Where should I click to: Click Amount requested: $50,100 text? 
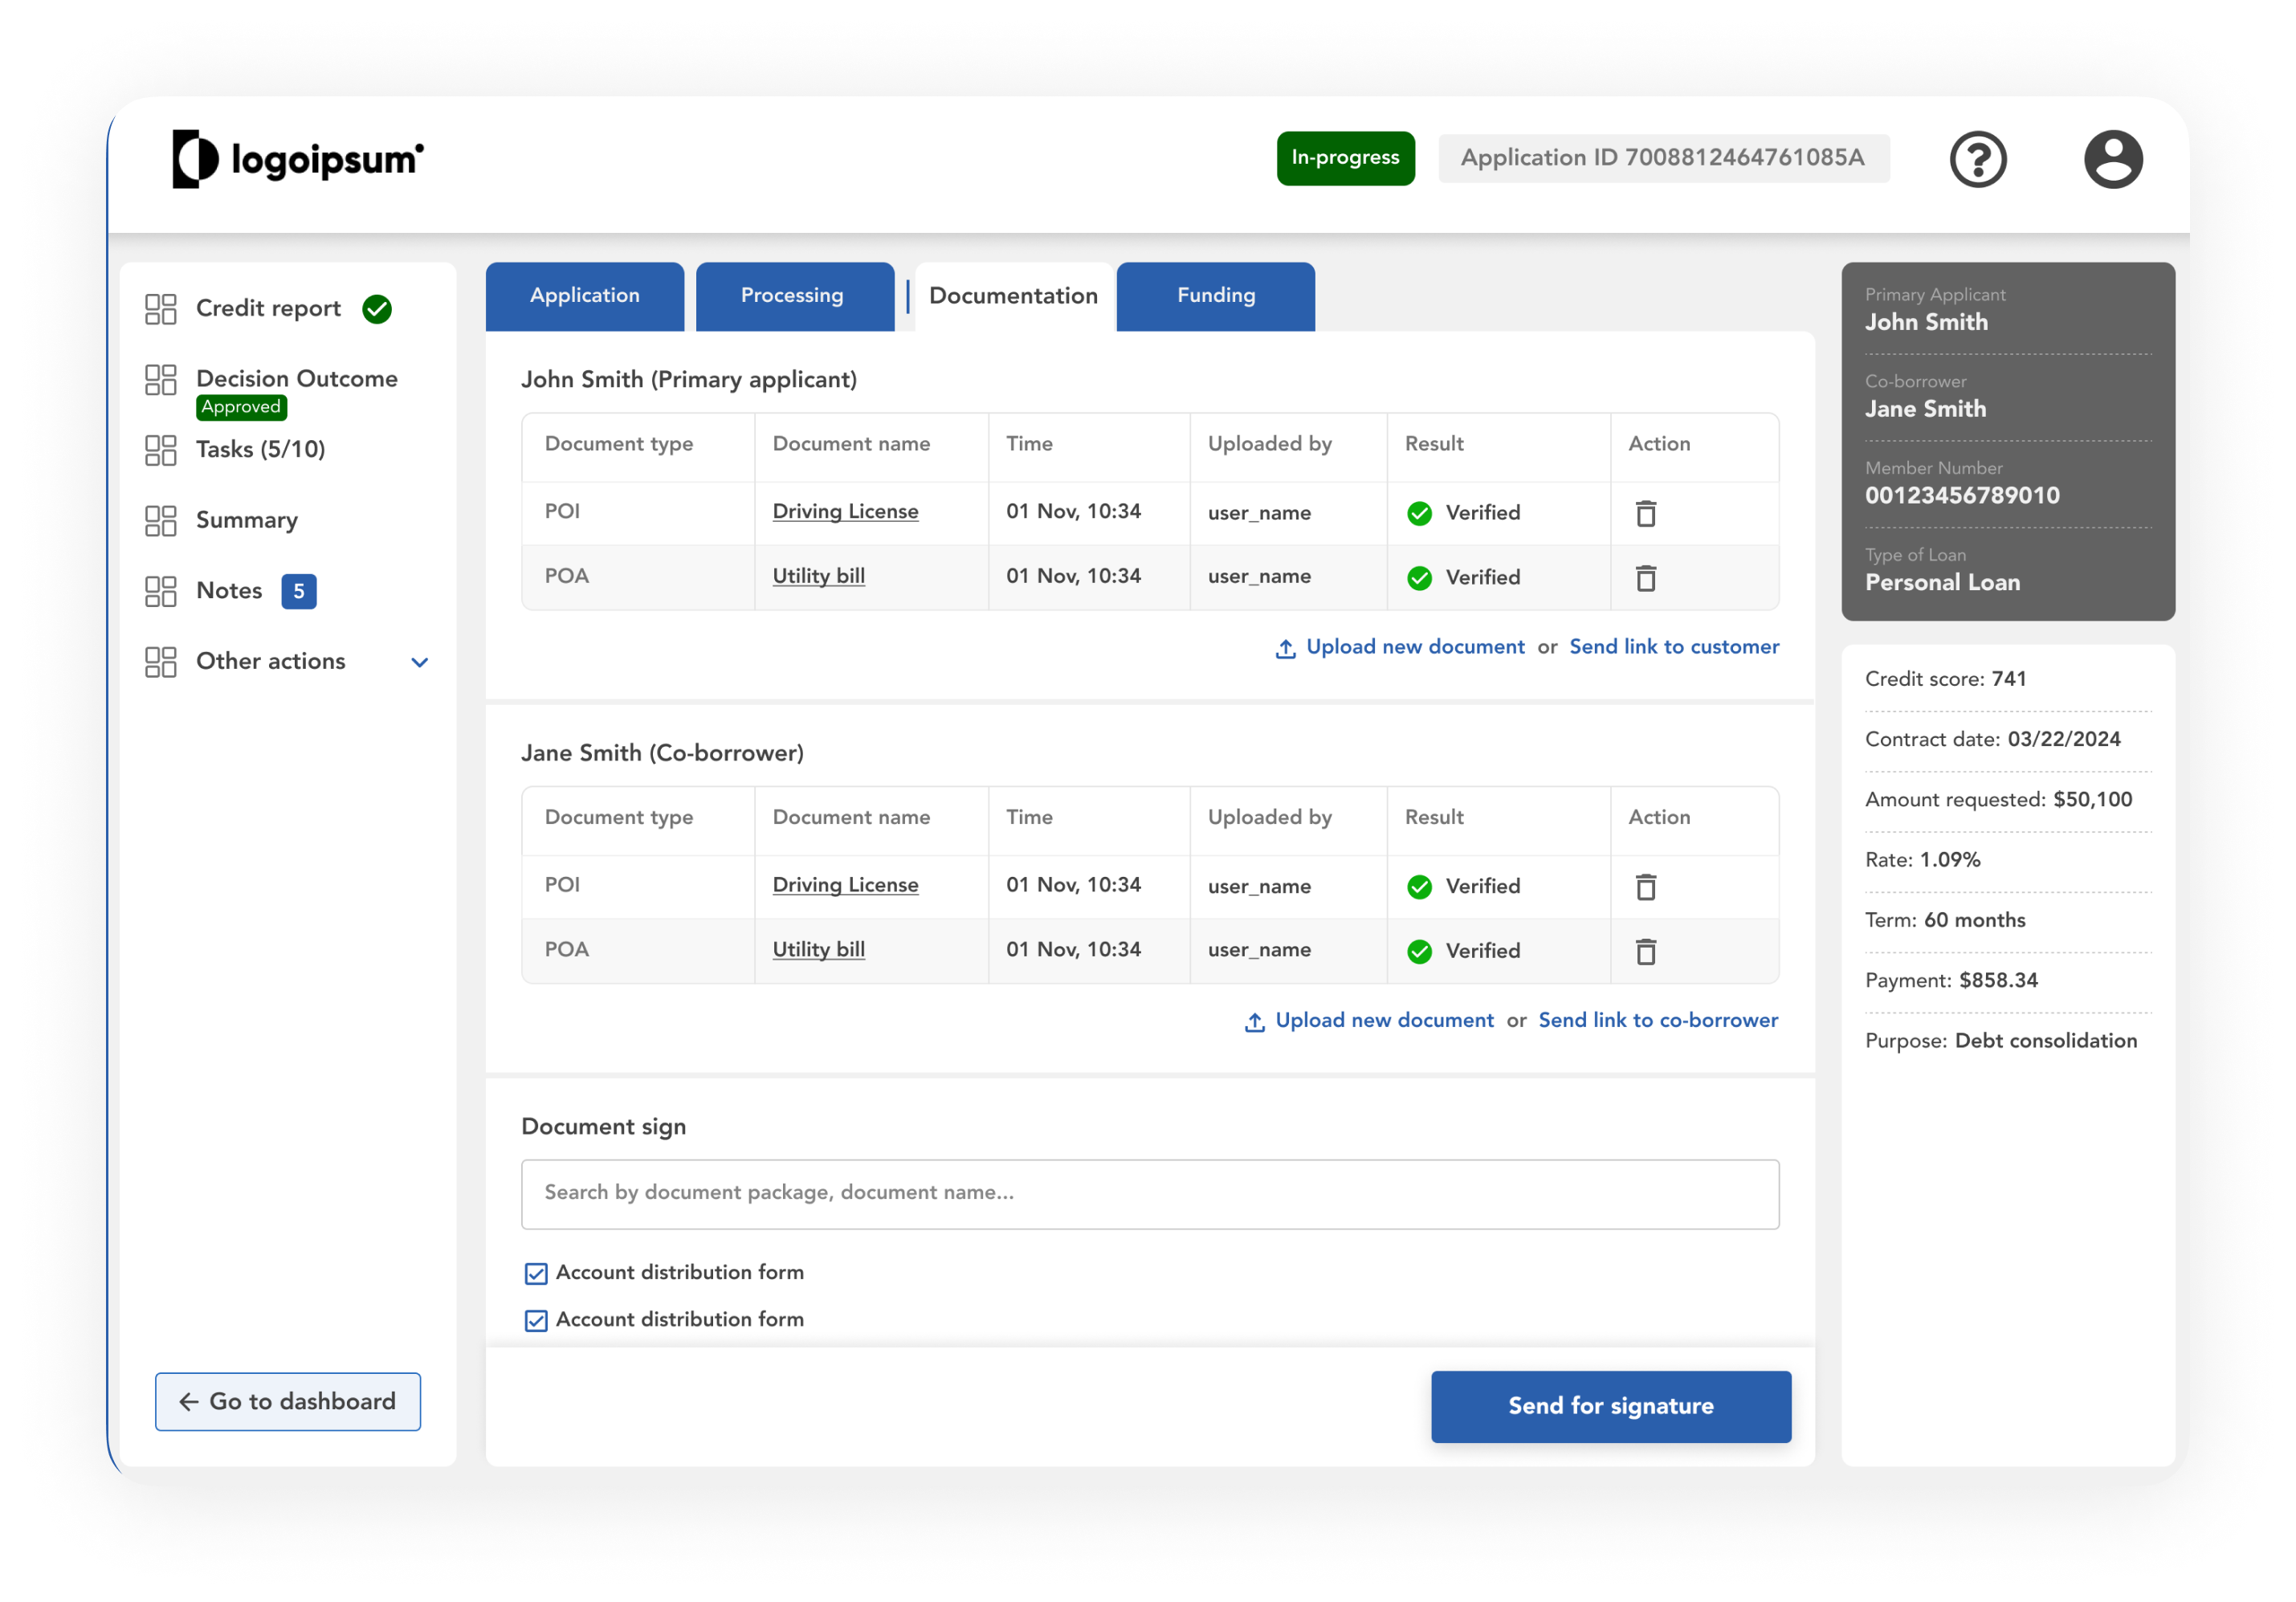1998,800
